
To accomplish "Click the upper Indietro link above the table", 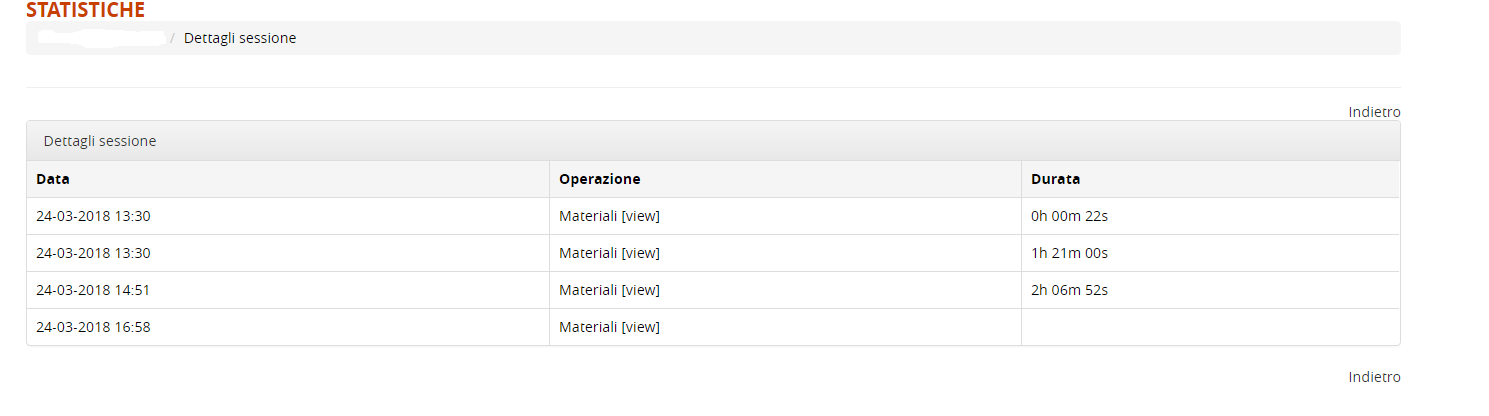I will [x=1374, y=112].
